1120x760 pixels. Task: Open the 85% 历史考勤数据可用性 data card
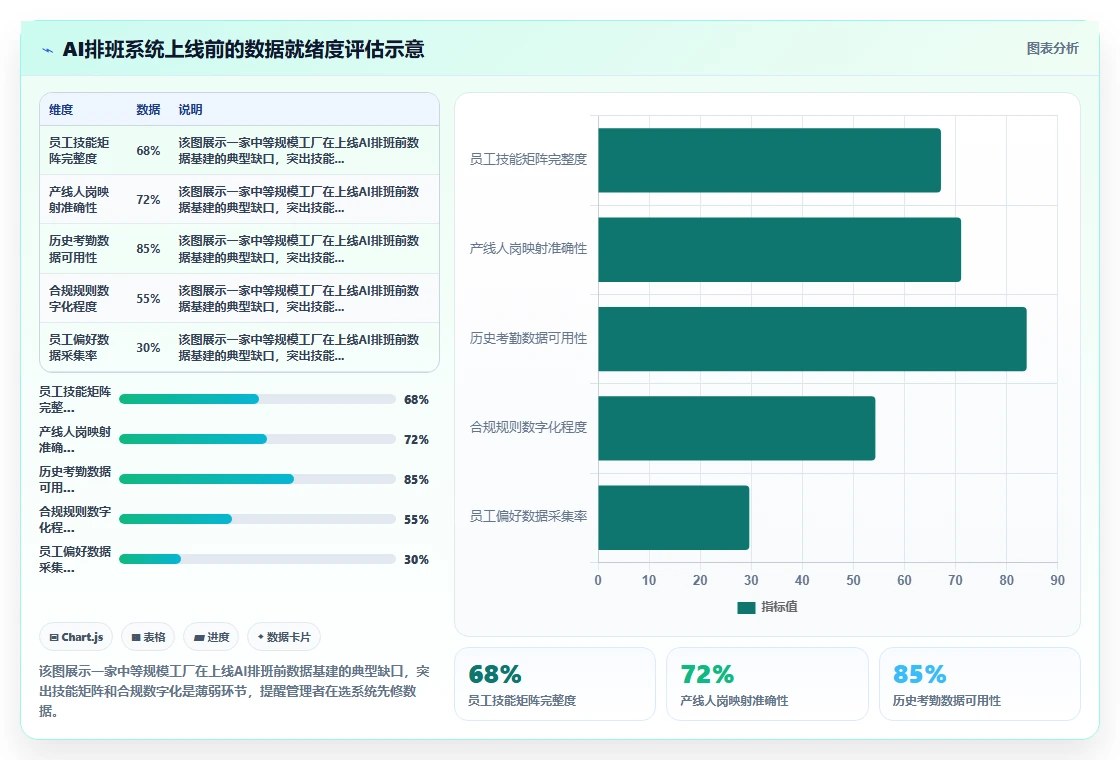pos(979,684)
